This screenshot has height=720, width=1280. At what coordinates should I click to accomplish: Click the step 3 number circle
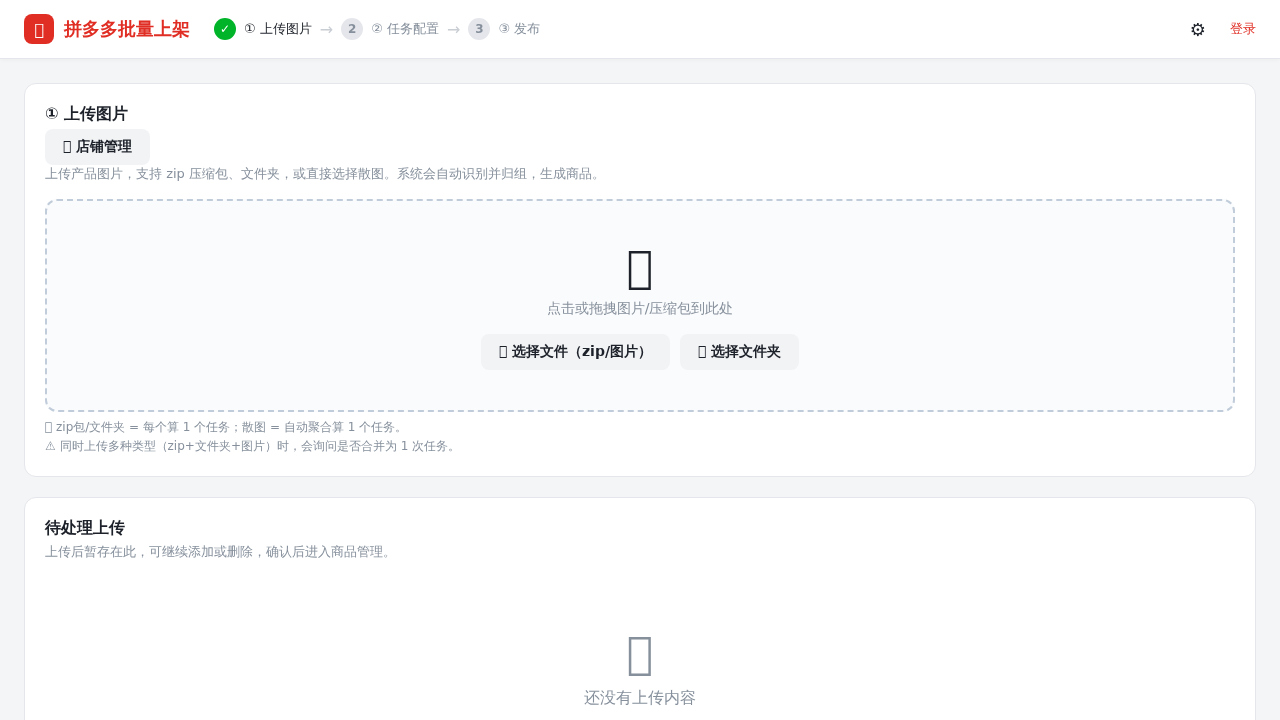pyautogui.click(x=479, y=29)
